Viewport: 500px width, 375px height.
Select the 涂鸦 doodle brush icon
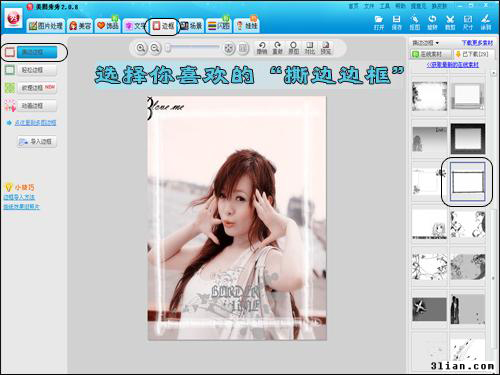pyautogui.click(x=486, y=23)
